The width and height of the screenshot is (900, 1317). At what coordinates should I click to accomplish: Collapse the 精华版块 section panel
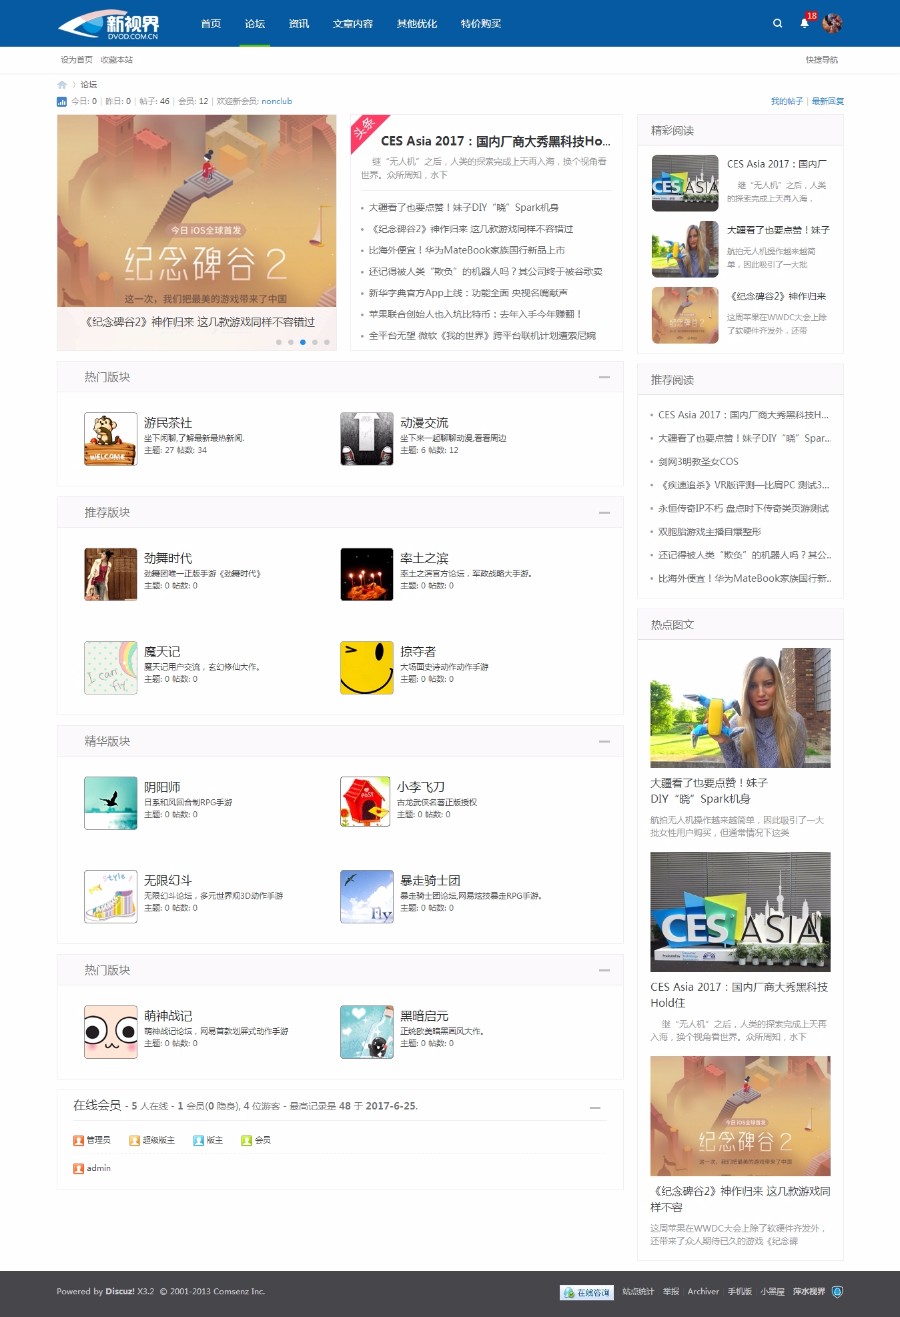(604, 741)
